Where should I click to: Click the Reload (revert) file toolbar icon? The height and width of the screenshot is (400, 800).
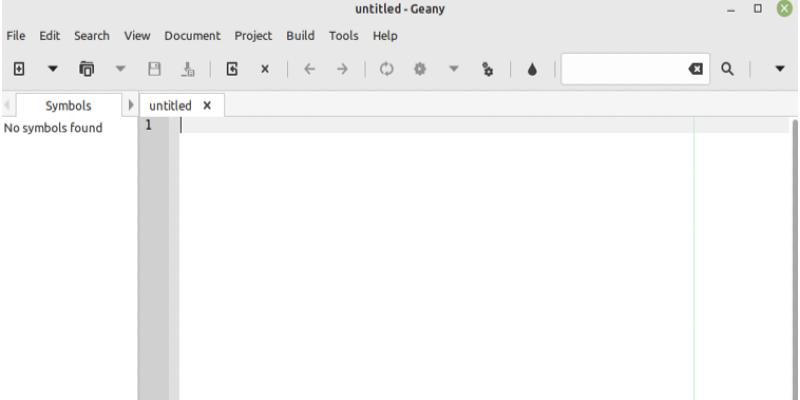[x=232, y=69]
